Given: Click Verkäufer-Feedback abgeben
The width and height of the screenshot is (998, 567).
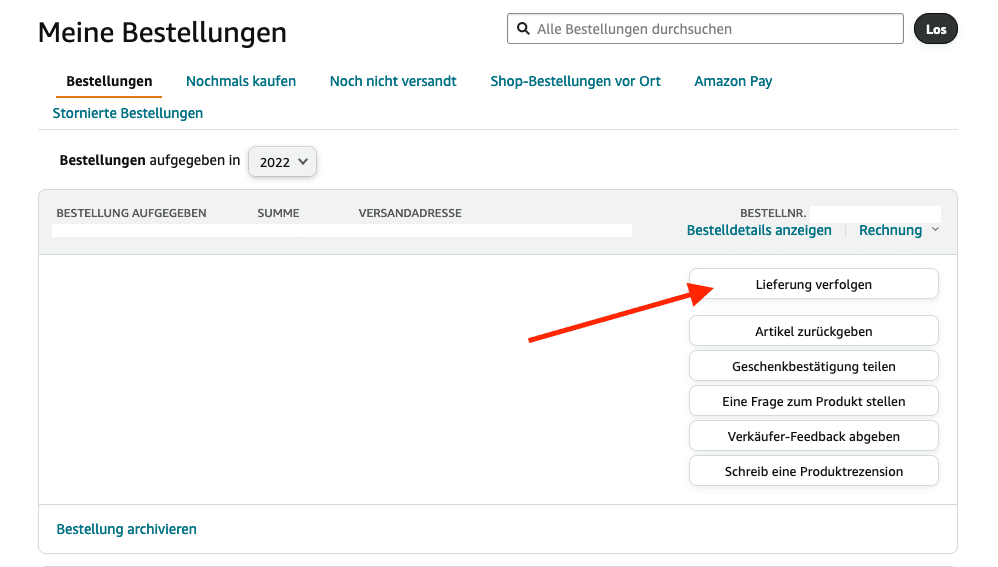Looking at the screenshot, I should [x=813, y=436].
